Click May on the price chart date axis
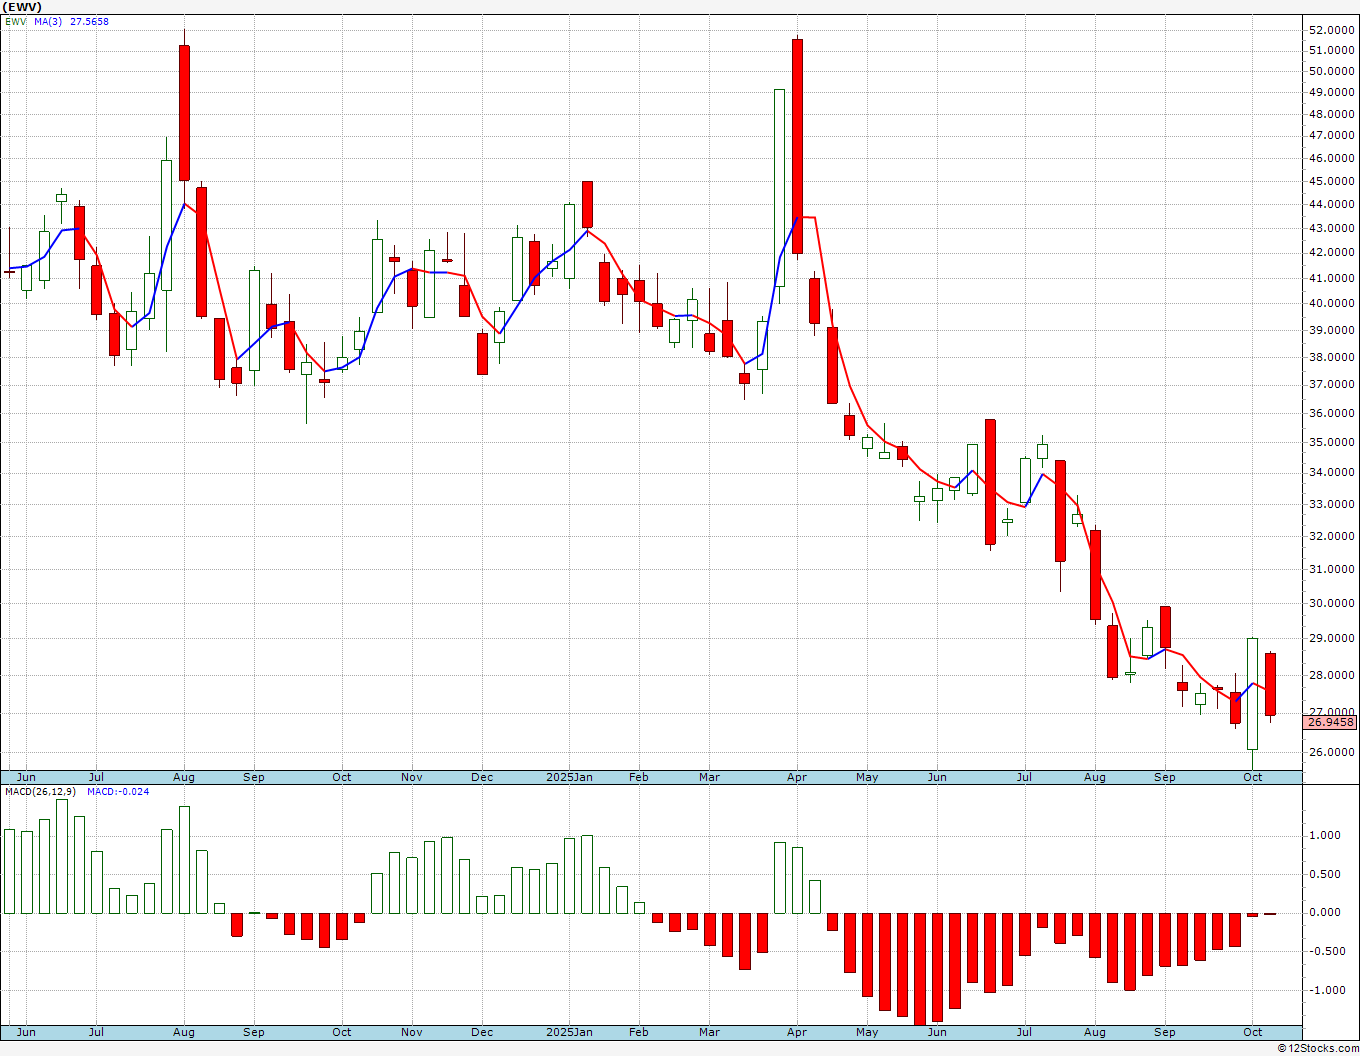Screen dimensions: 1360x1056 867,777
